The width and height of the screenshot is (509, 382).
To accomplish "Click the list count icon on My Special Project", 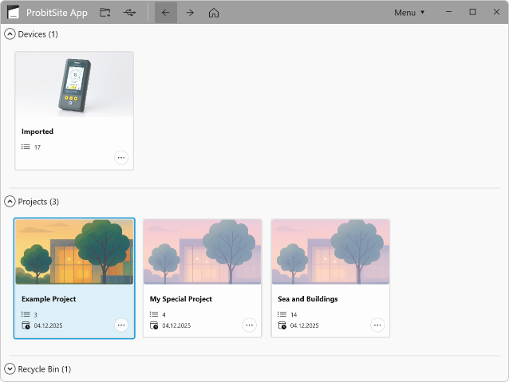I will pos(154,314).
